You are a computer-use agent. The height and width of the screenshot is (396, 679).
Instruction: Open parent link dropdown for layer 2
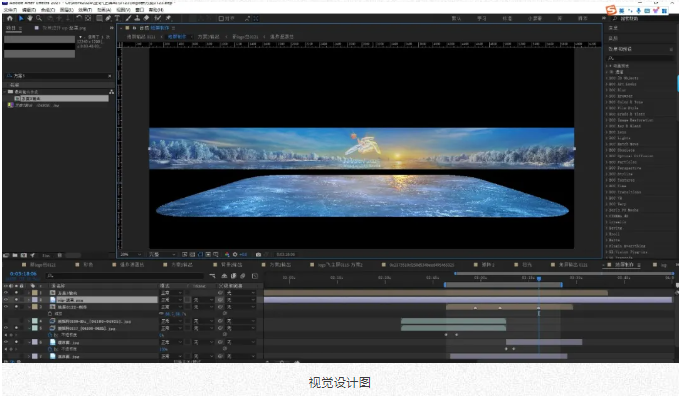(x=241, y=300)
